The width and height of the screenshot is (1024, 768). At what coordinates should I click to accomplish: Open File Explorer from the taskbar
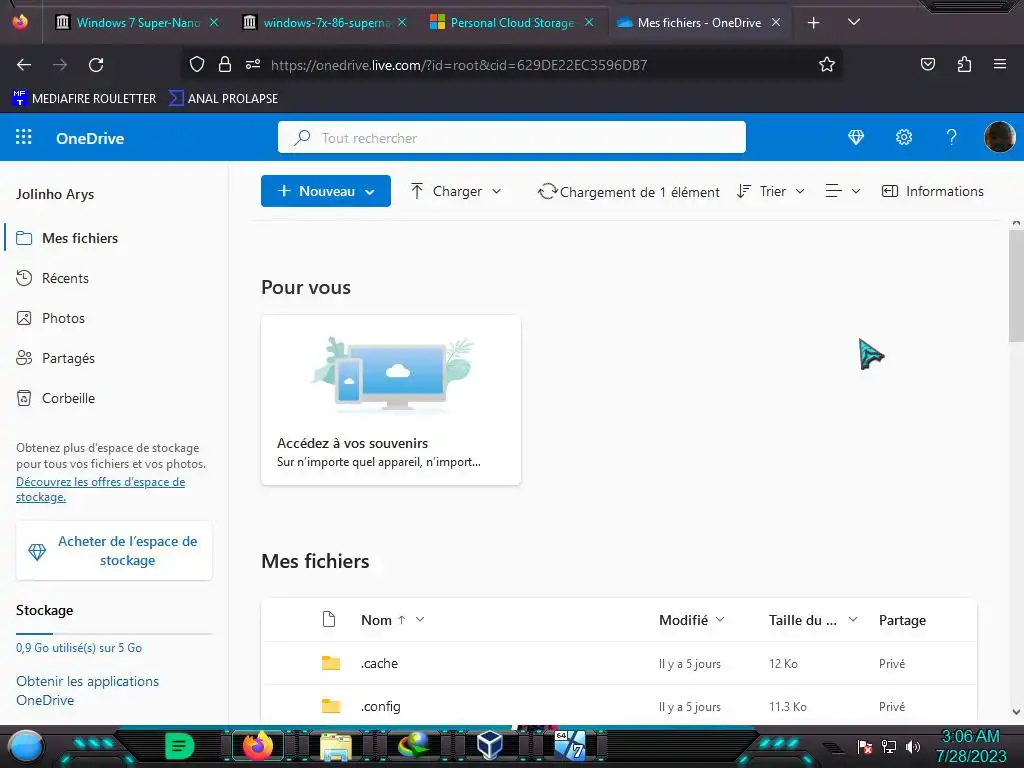click(x=336, y=746)
